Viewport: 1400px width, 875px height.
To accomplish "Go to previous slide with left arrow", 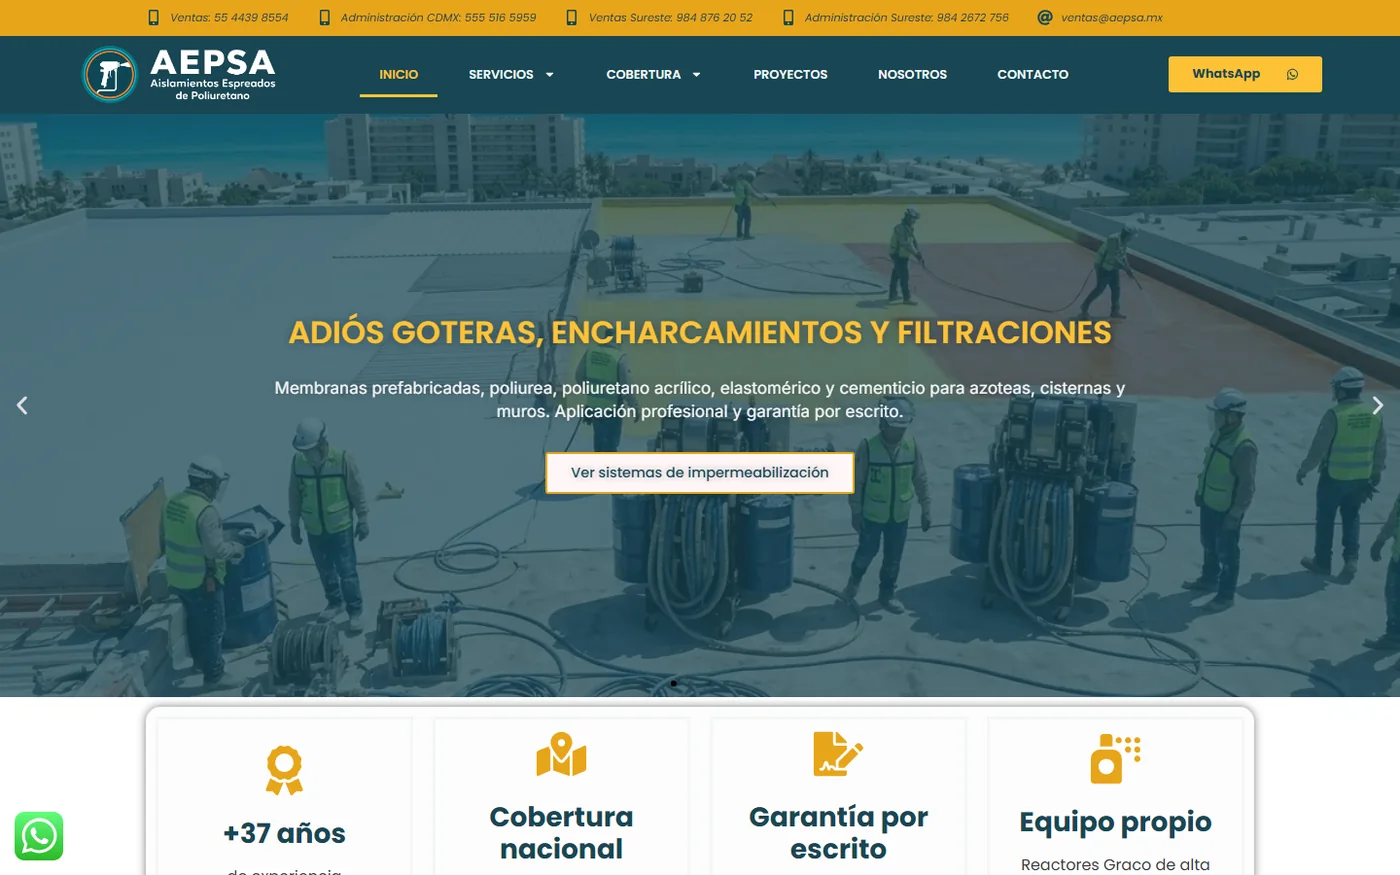I will click(x=22, y=405).
